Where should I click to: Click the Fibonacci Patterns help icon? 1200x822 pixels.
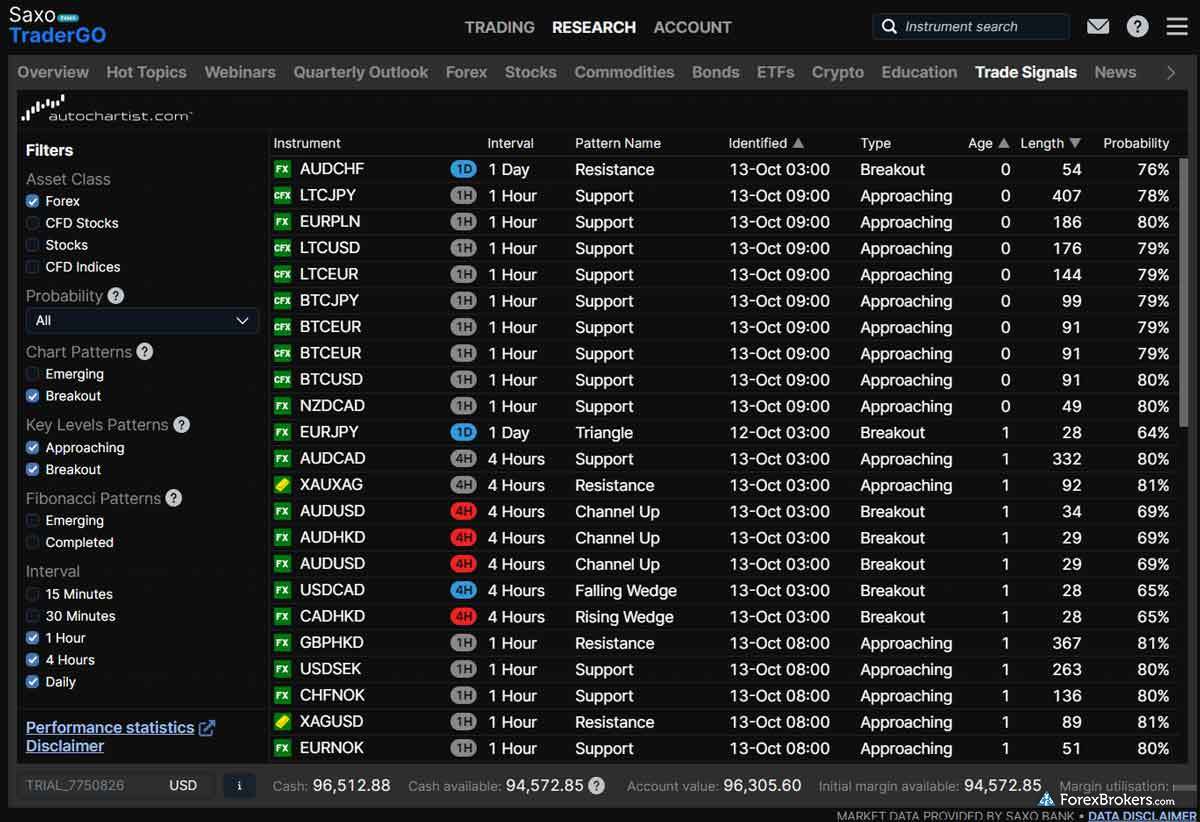(173, 498)
